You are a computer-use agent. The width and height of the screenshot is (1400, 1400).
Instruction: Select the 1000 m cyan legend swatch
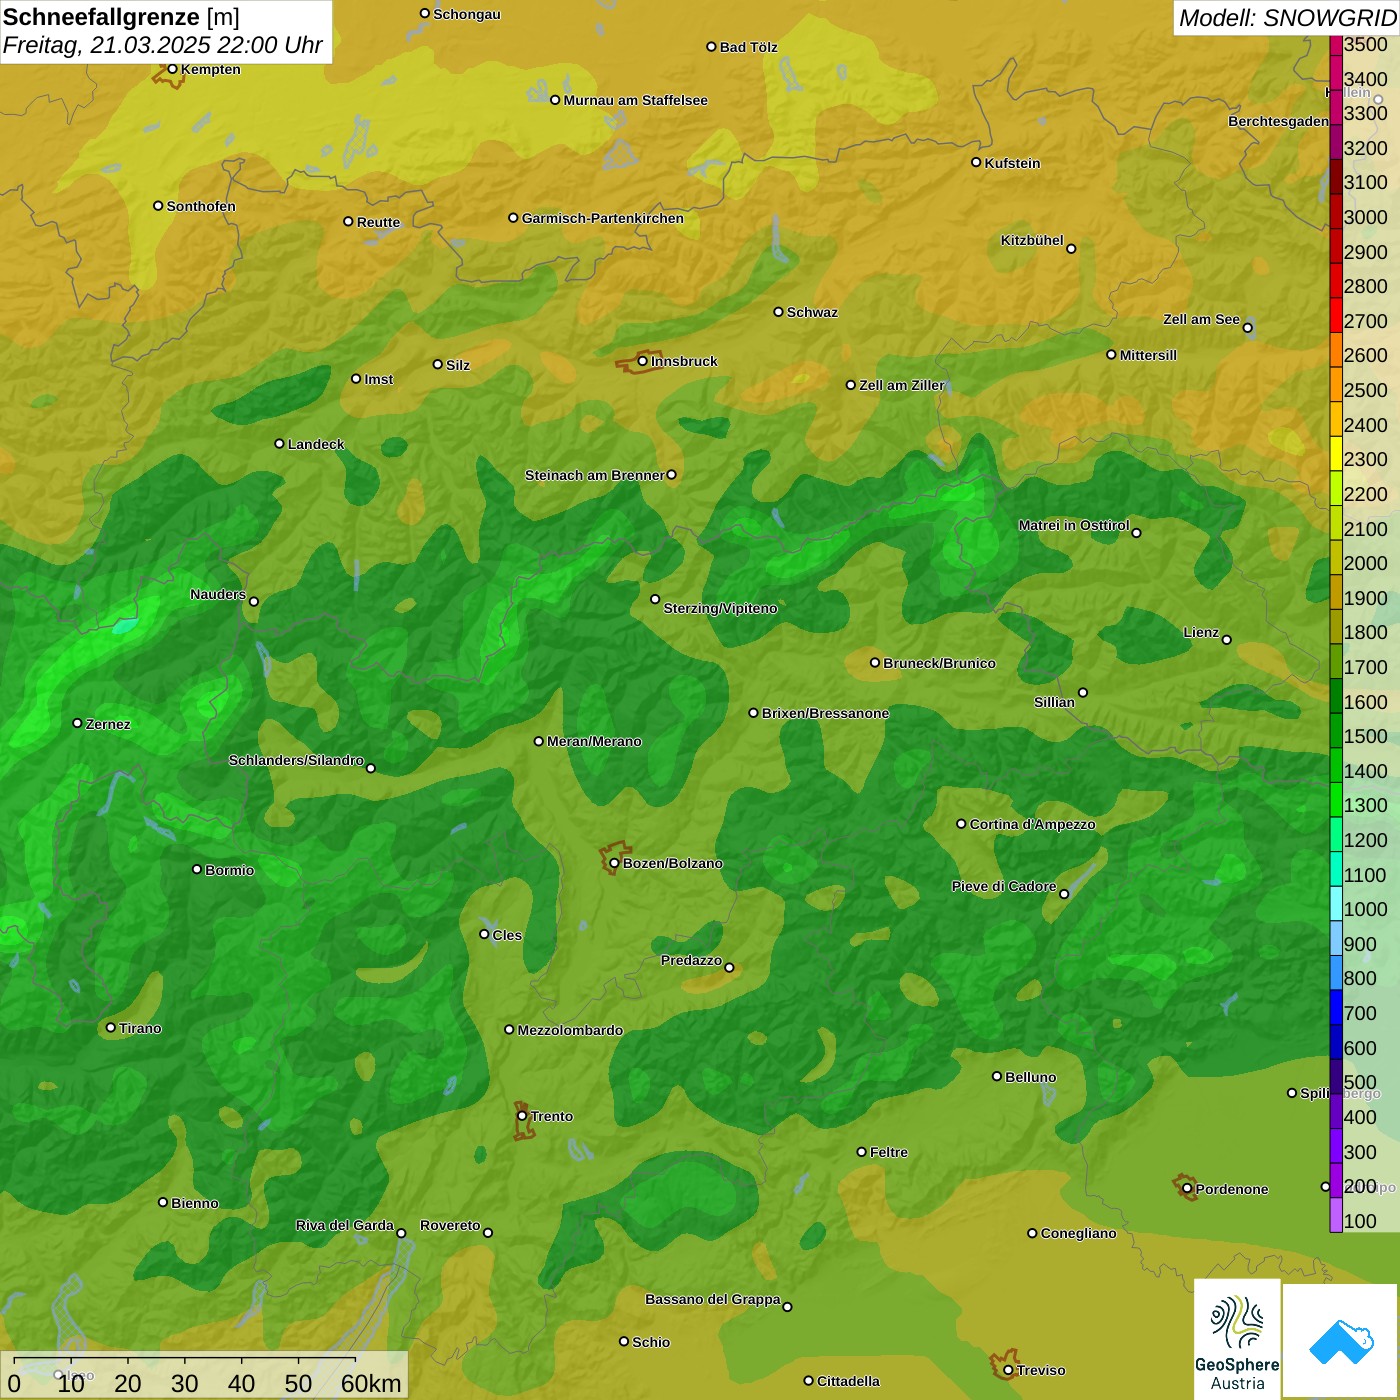click(1336, 903)
